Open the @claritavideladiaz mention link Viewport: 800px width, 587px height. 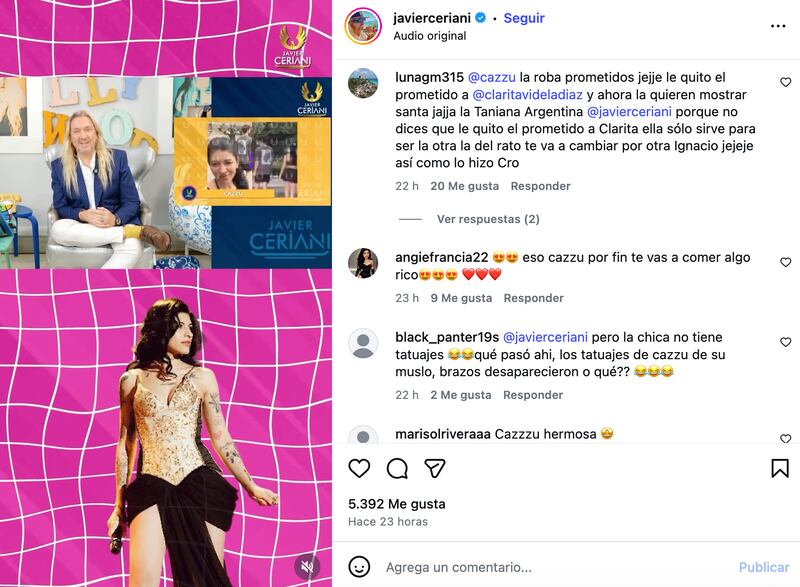[x=528, y=95]
